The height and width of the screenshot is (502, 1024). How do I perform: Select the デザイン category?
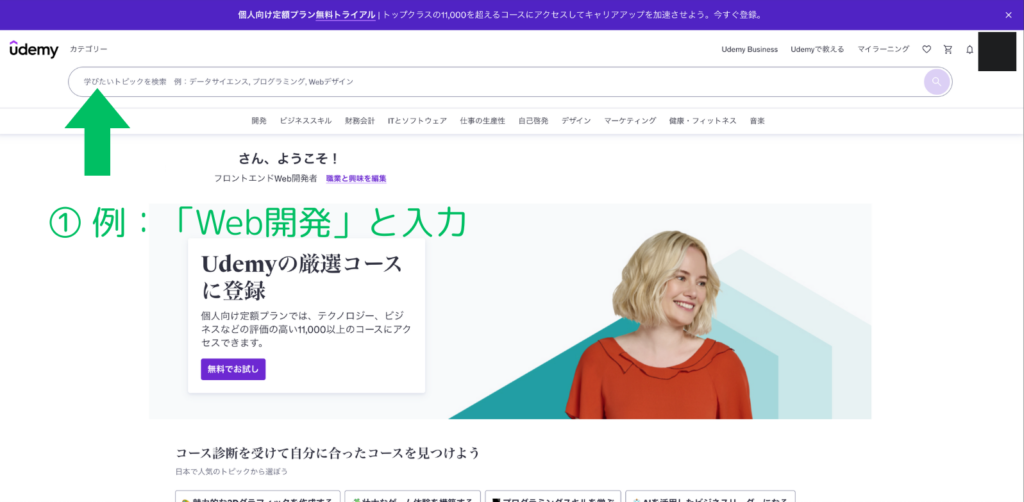[x=577, y=121]
